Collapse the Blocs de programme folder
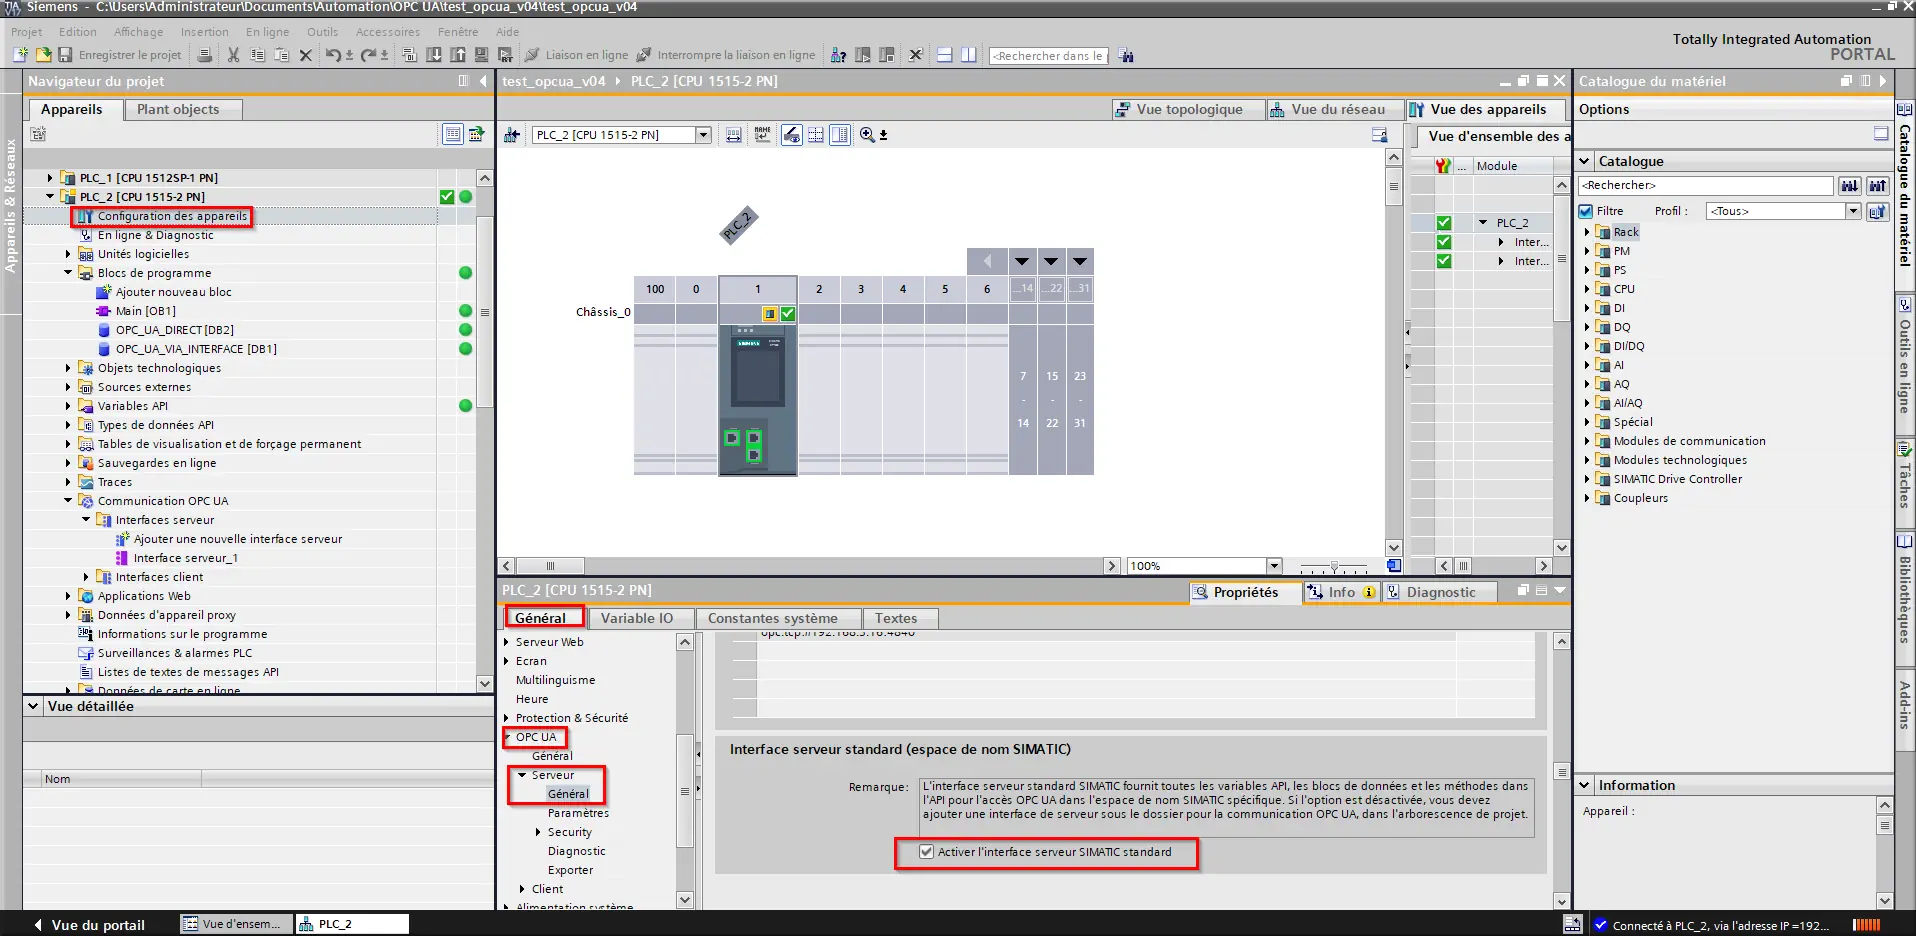 68,273
